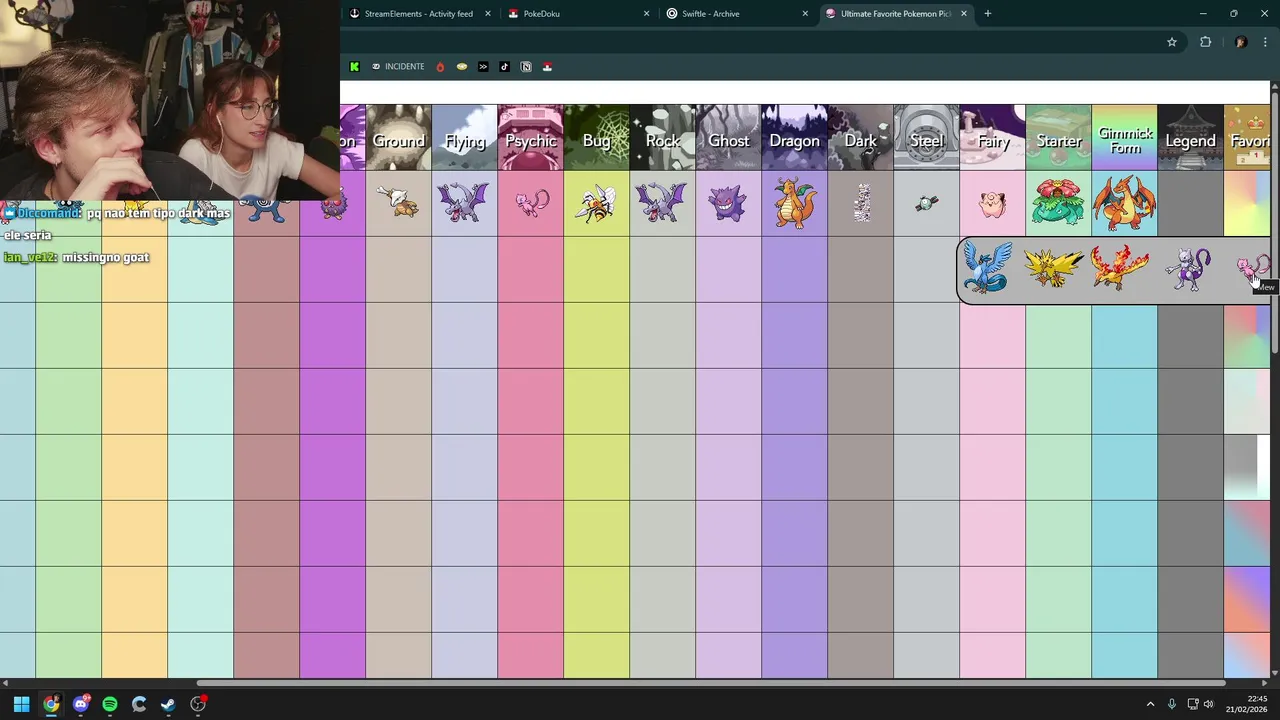Click the Starter column header

coord(1059,137)
